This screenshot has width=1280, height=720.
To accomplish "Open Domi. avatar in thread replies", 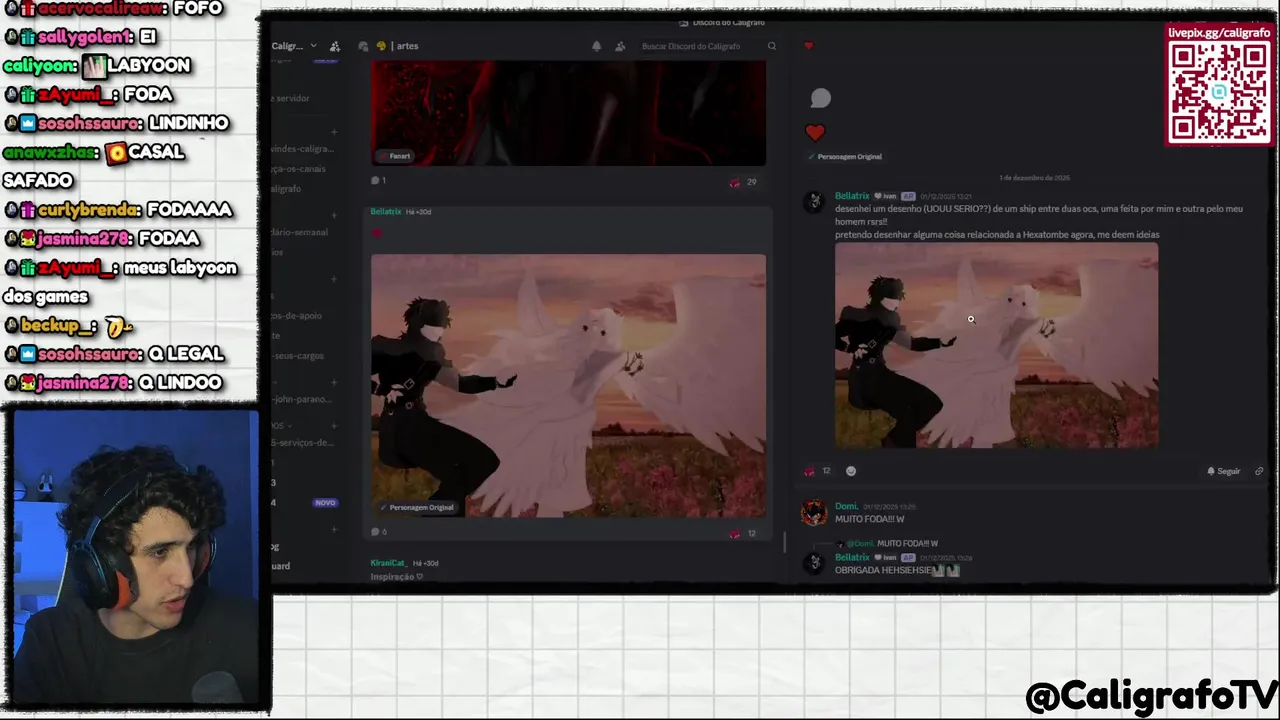I will coord(814,513).
